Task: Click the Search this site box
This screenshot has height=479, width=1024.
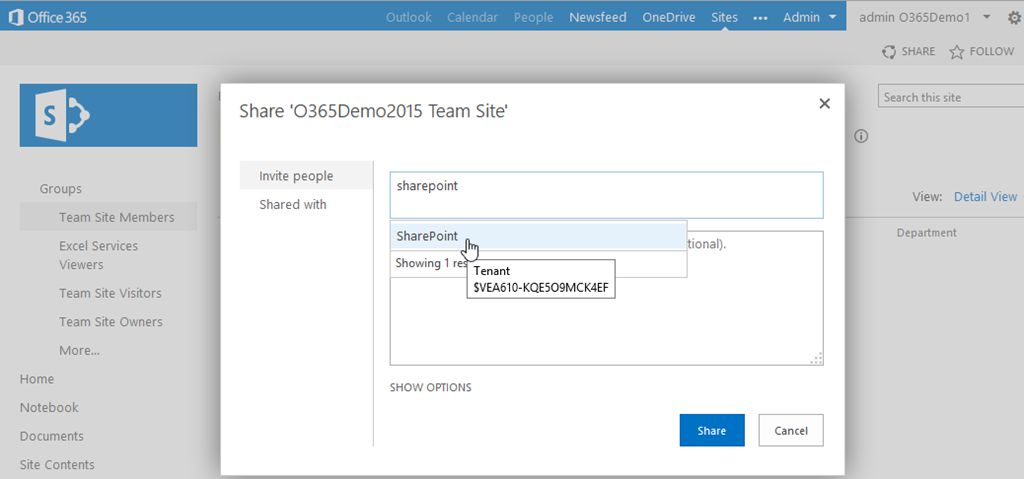Action: click(x=950, y=97)
